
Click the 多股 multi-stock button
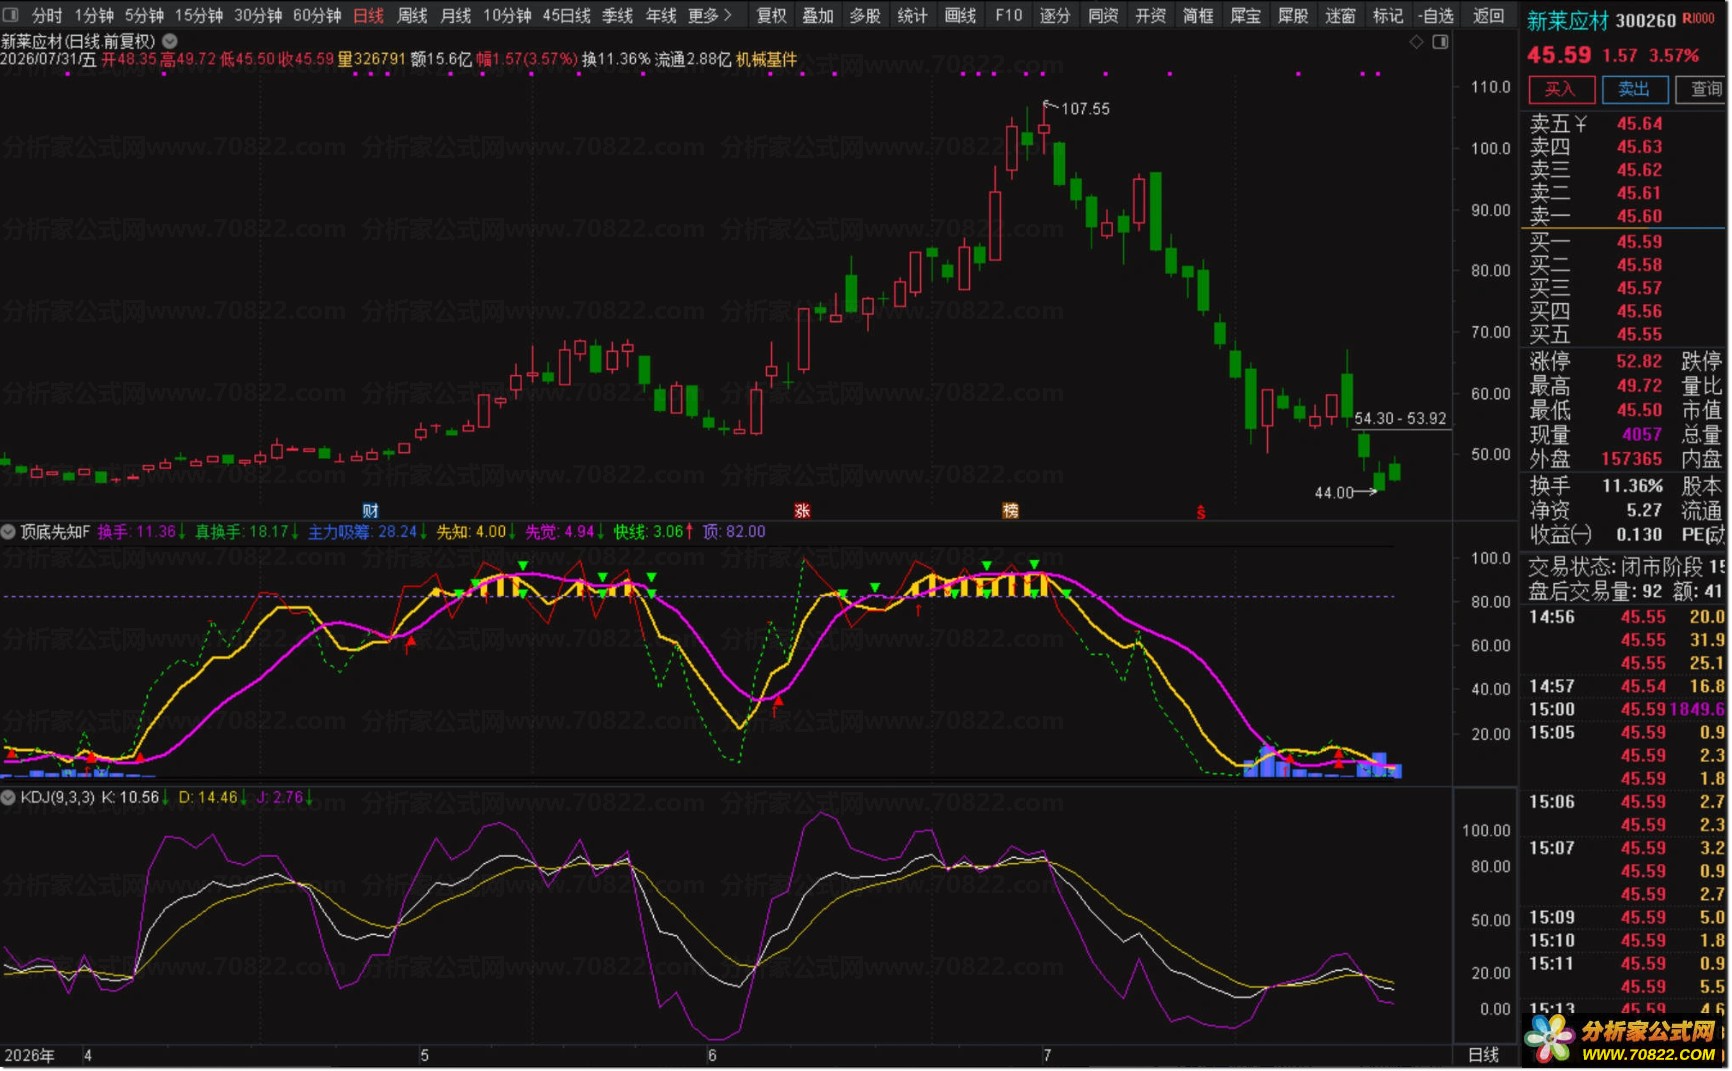pos(865,15)
